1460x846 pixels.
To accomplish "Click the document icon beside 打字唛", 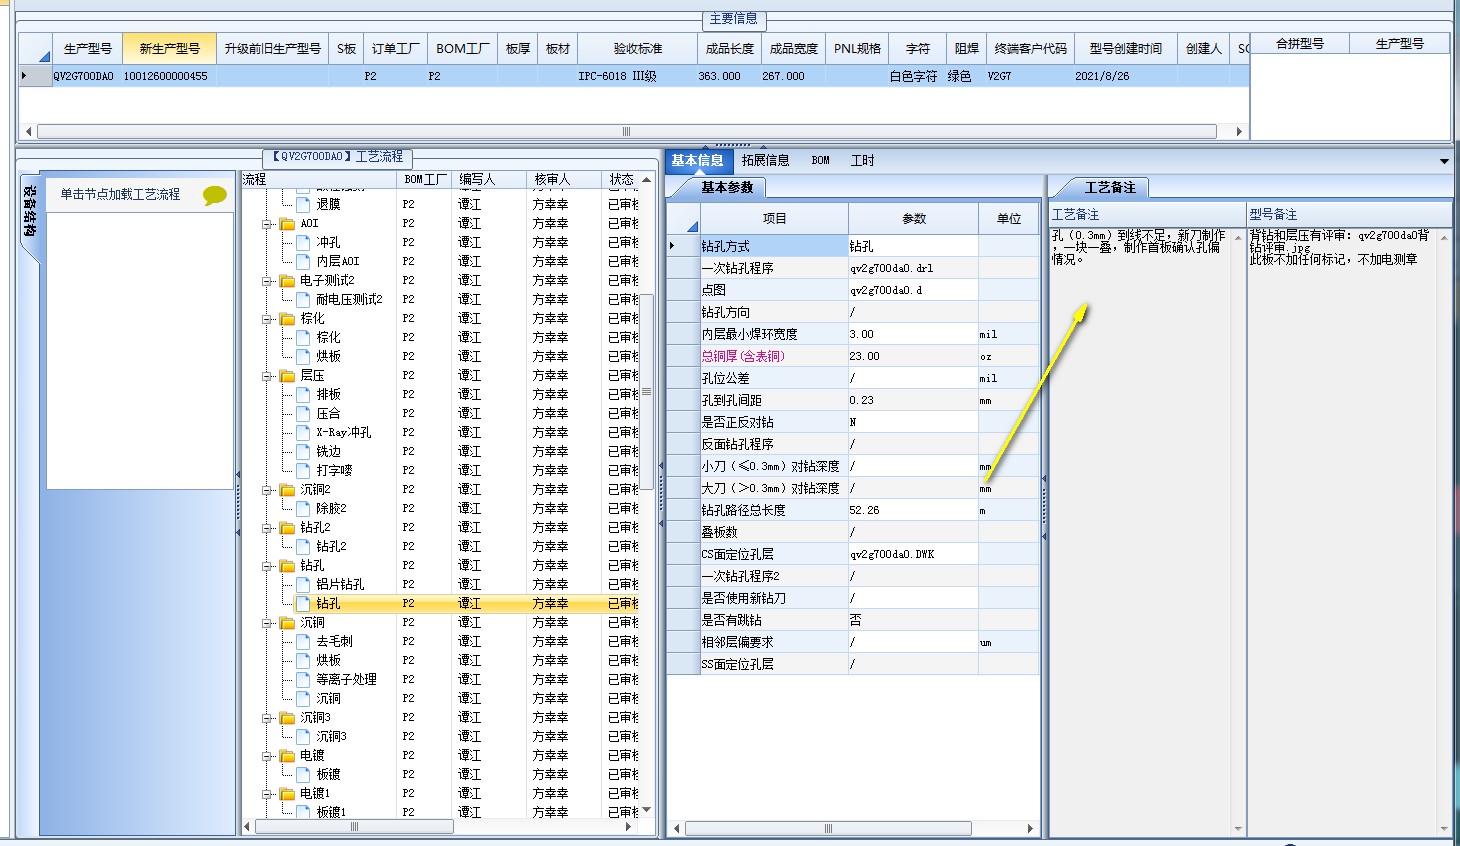I will 304,470.
